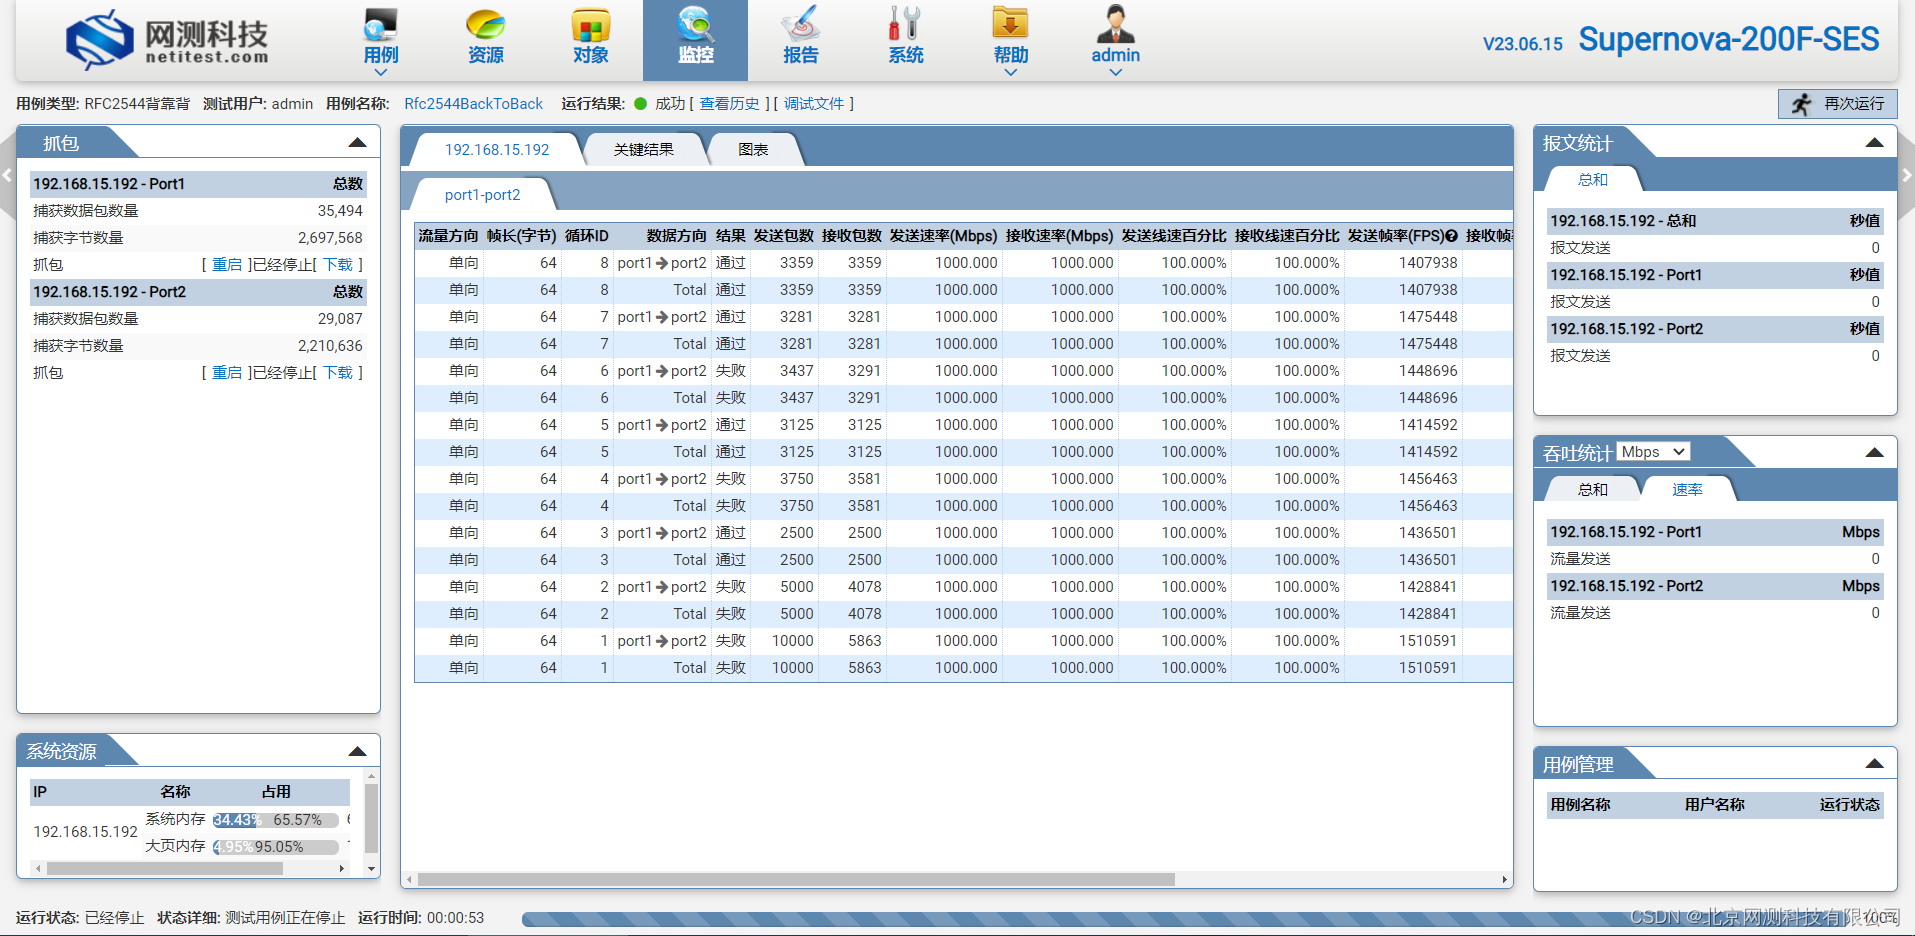Switch to the 图表 tab
This screenshot has height=936, width=1915.
[753, 150]
